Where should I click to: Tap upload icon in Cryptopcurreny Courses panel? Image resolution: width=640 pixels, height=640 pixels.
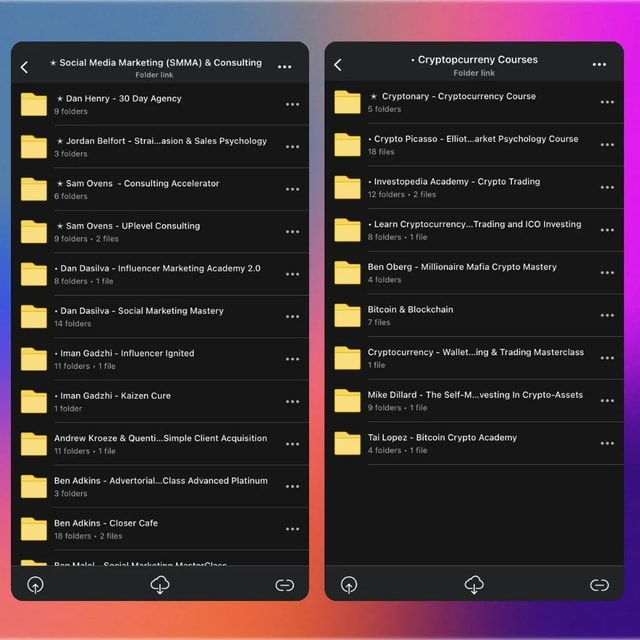(349, 585)
